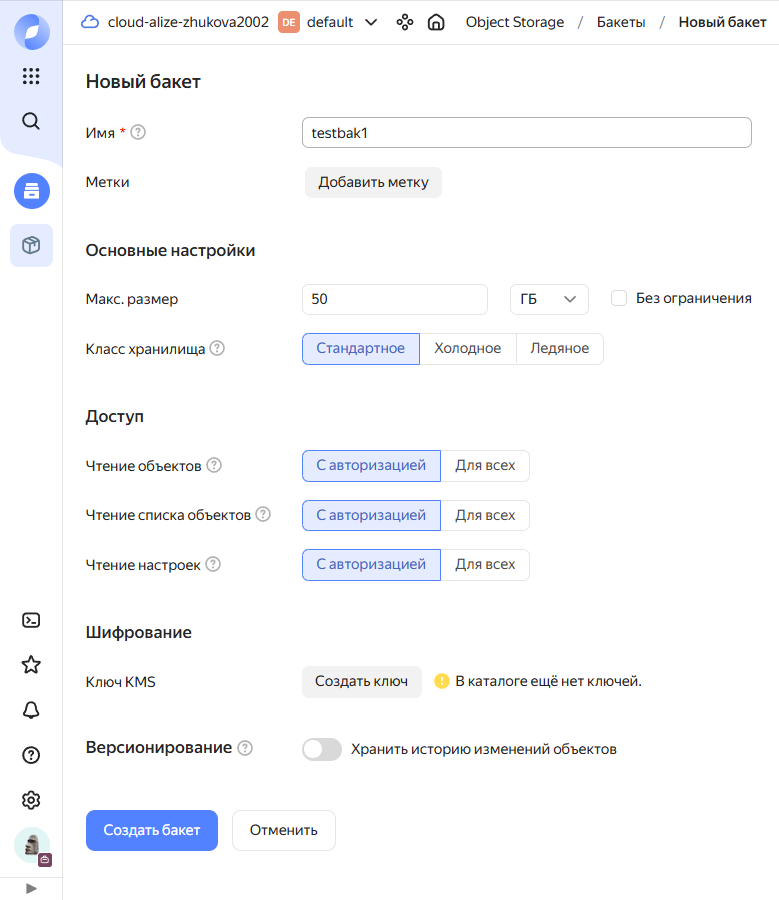Open settings gear in sidebar
The image size is (779, 900).
pos(31,800)
